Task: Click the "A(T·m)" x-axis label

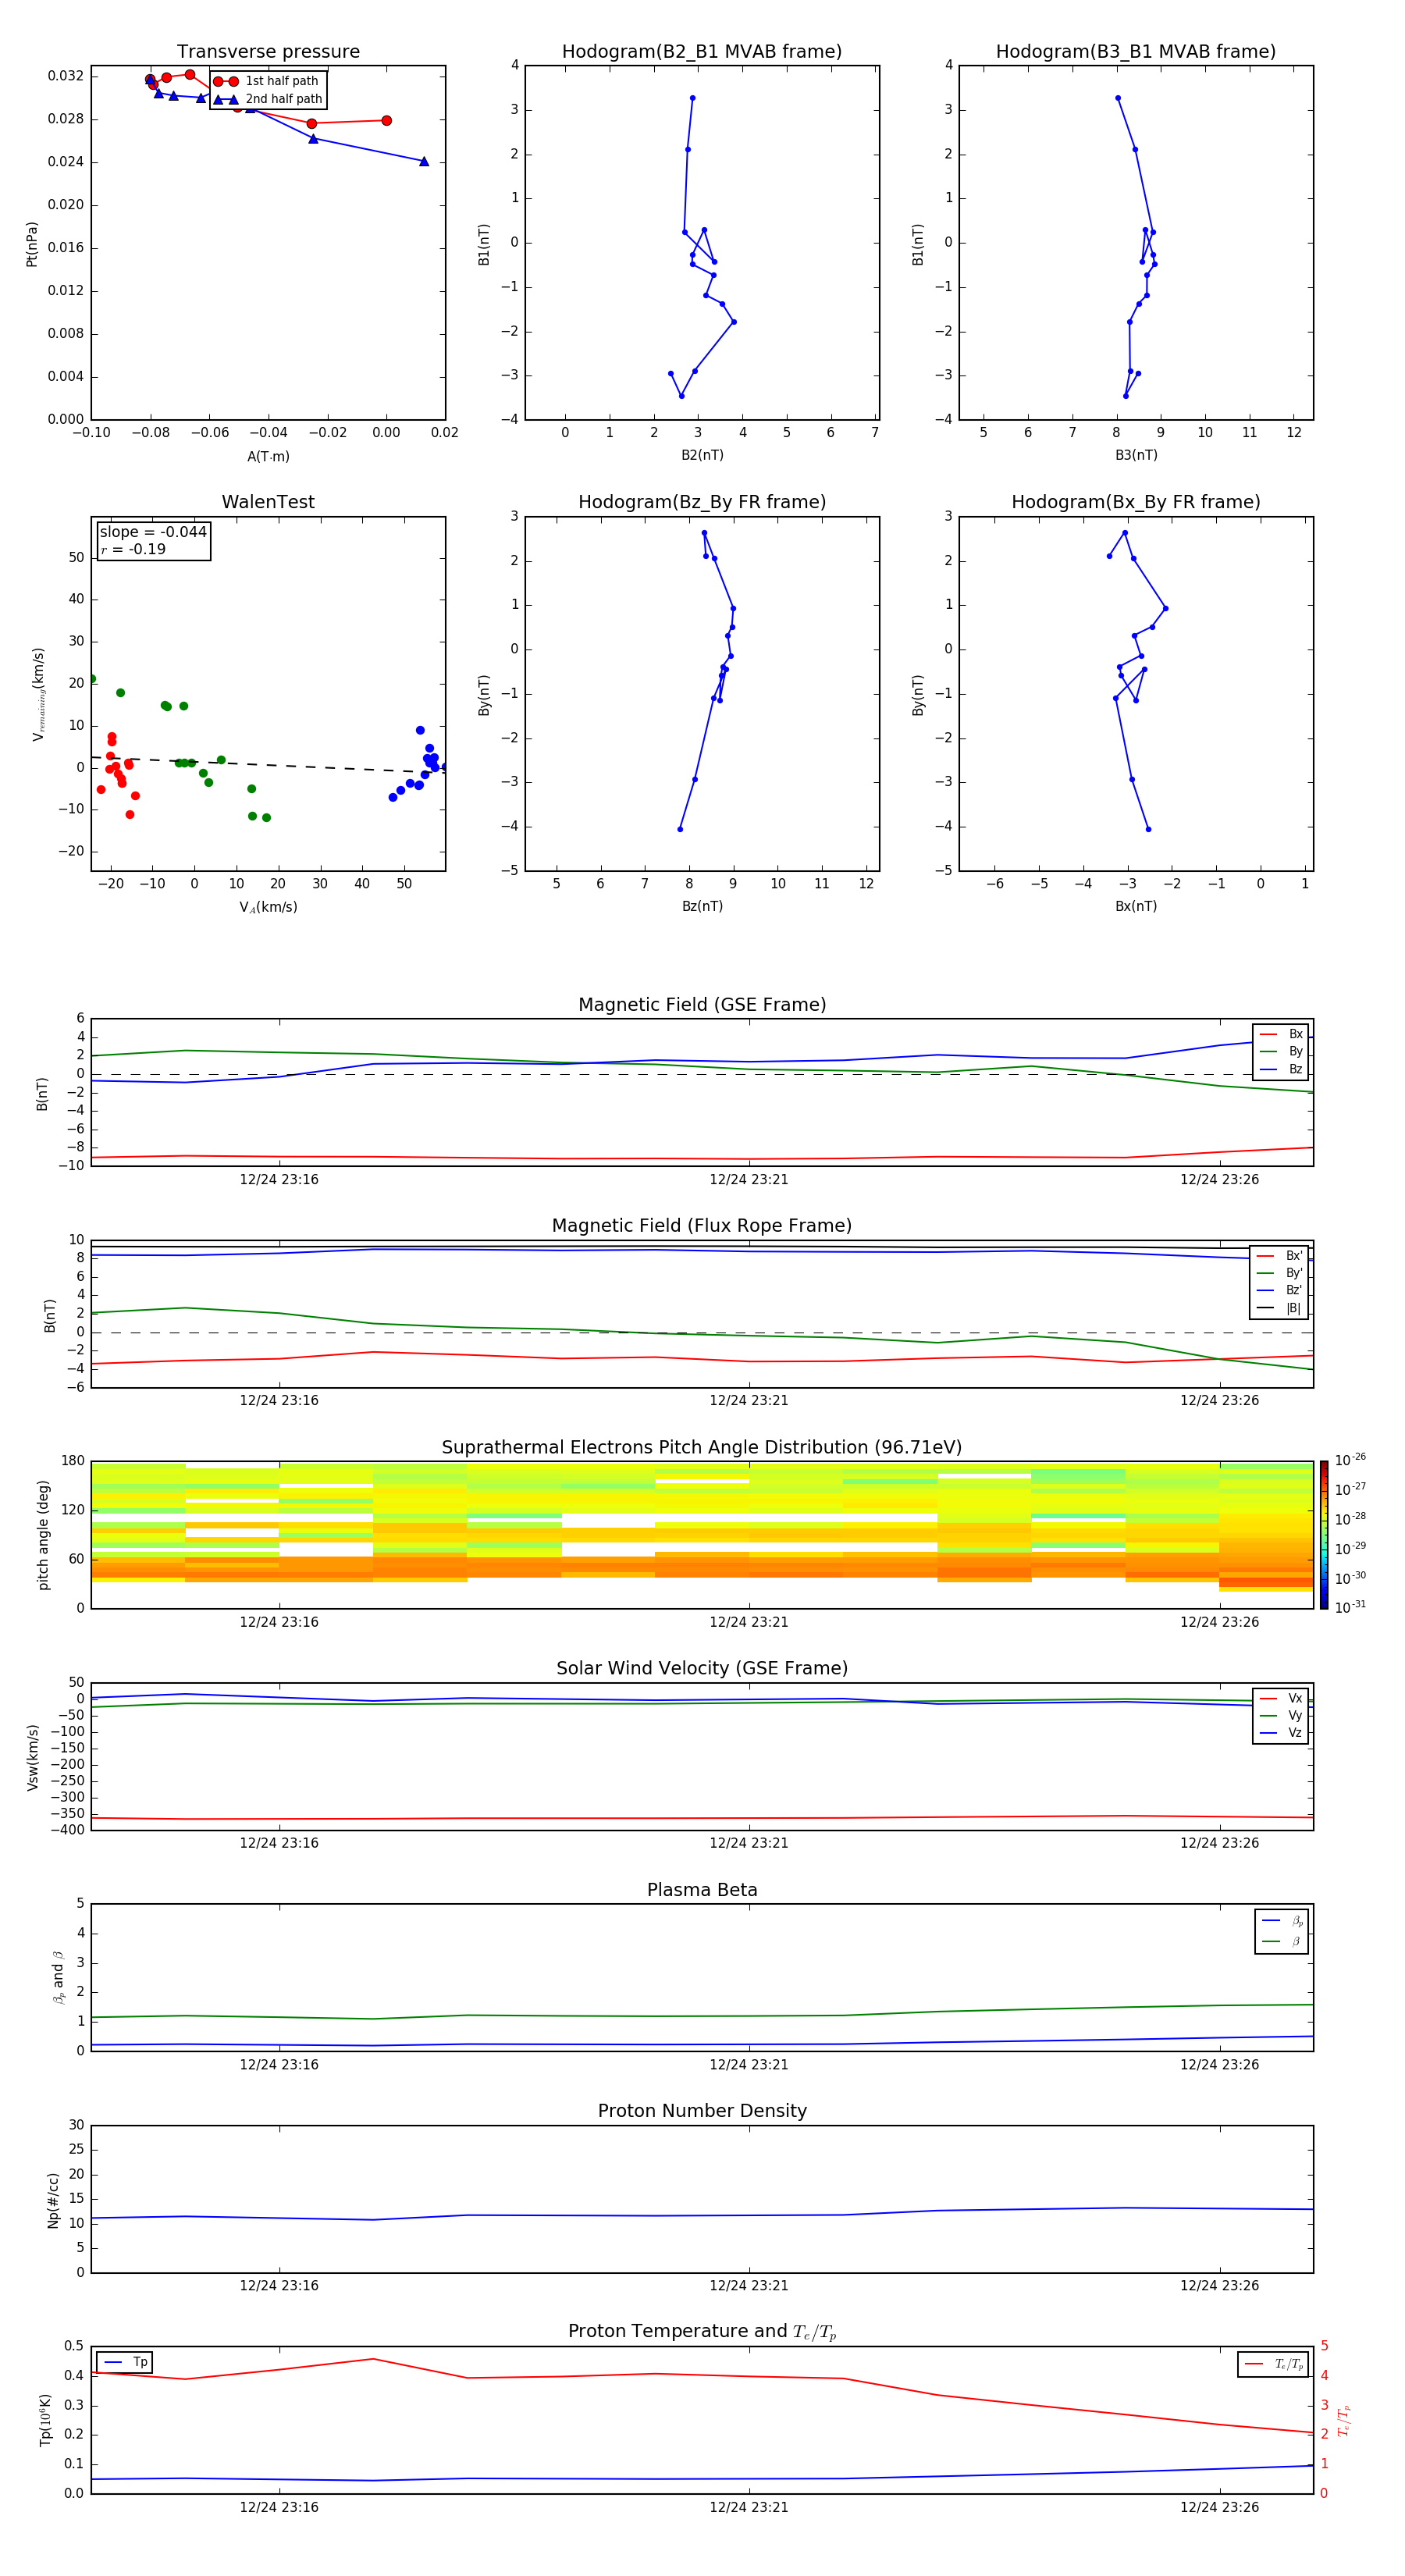Action: tap(268, 457)
